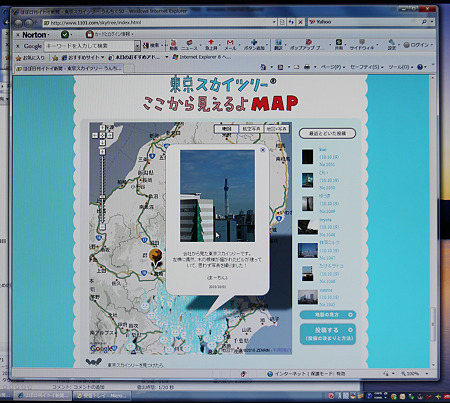Open the address bar history dropdown
450x403 pixels.
tap(274, 22)
